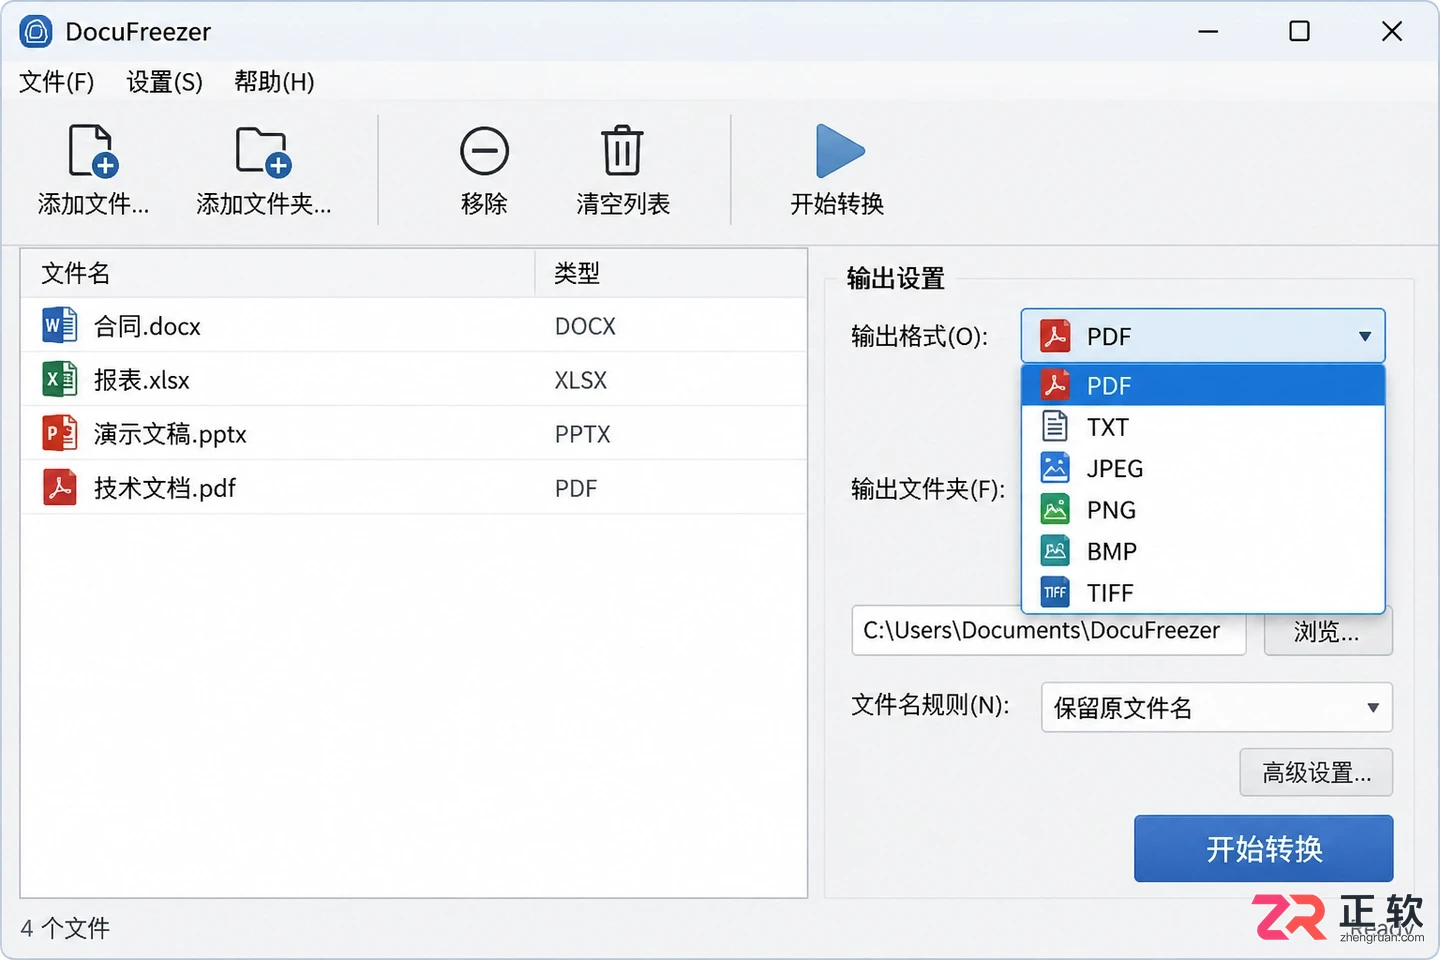Choose TXT from the output format list
The height and width of the screenshot is (960, 1440).
tap(1203, 427)
